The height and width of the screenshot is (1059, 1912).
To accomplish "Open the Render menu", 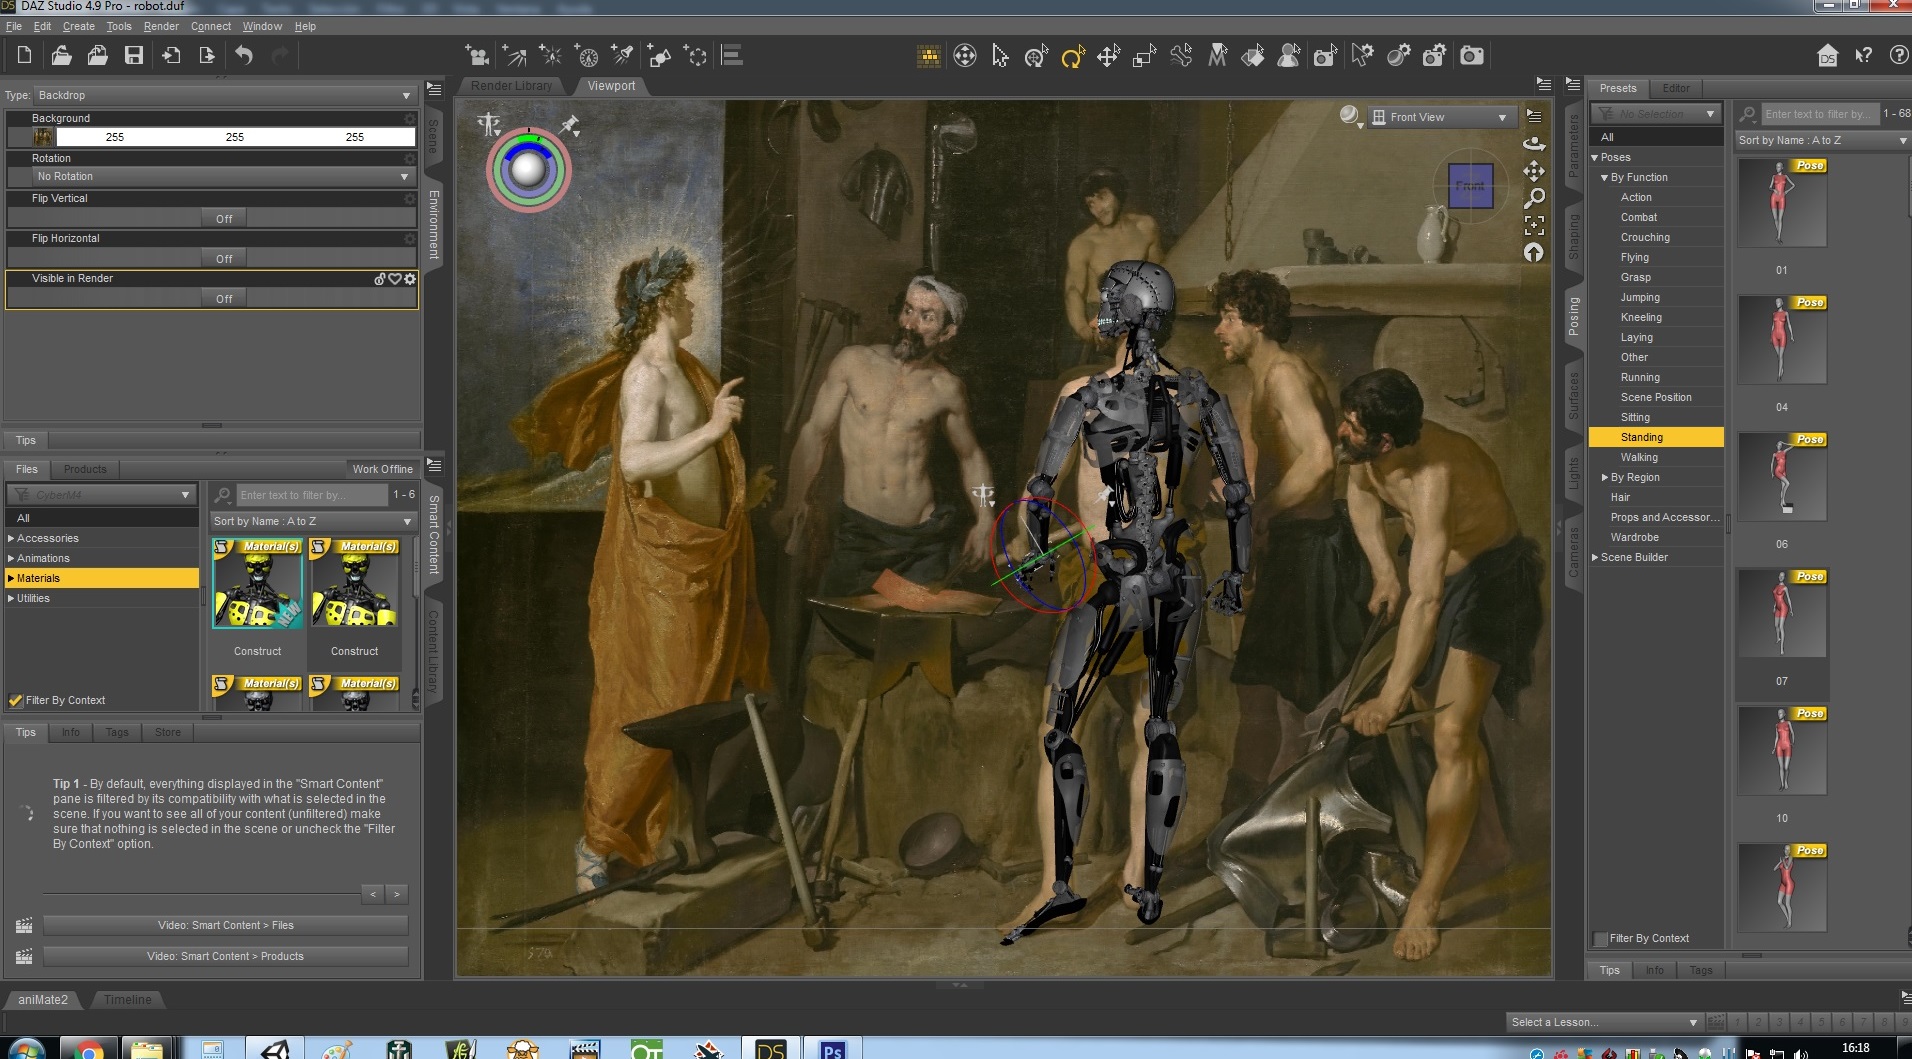I will [x=161, y=26].
